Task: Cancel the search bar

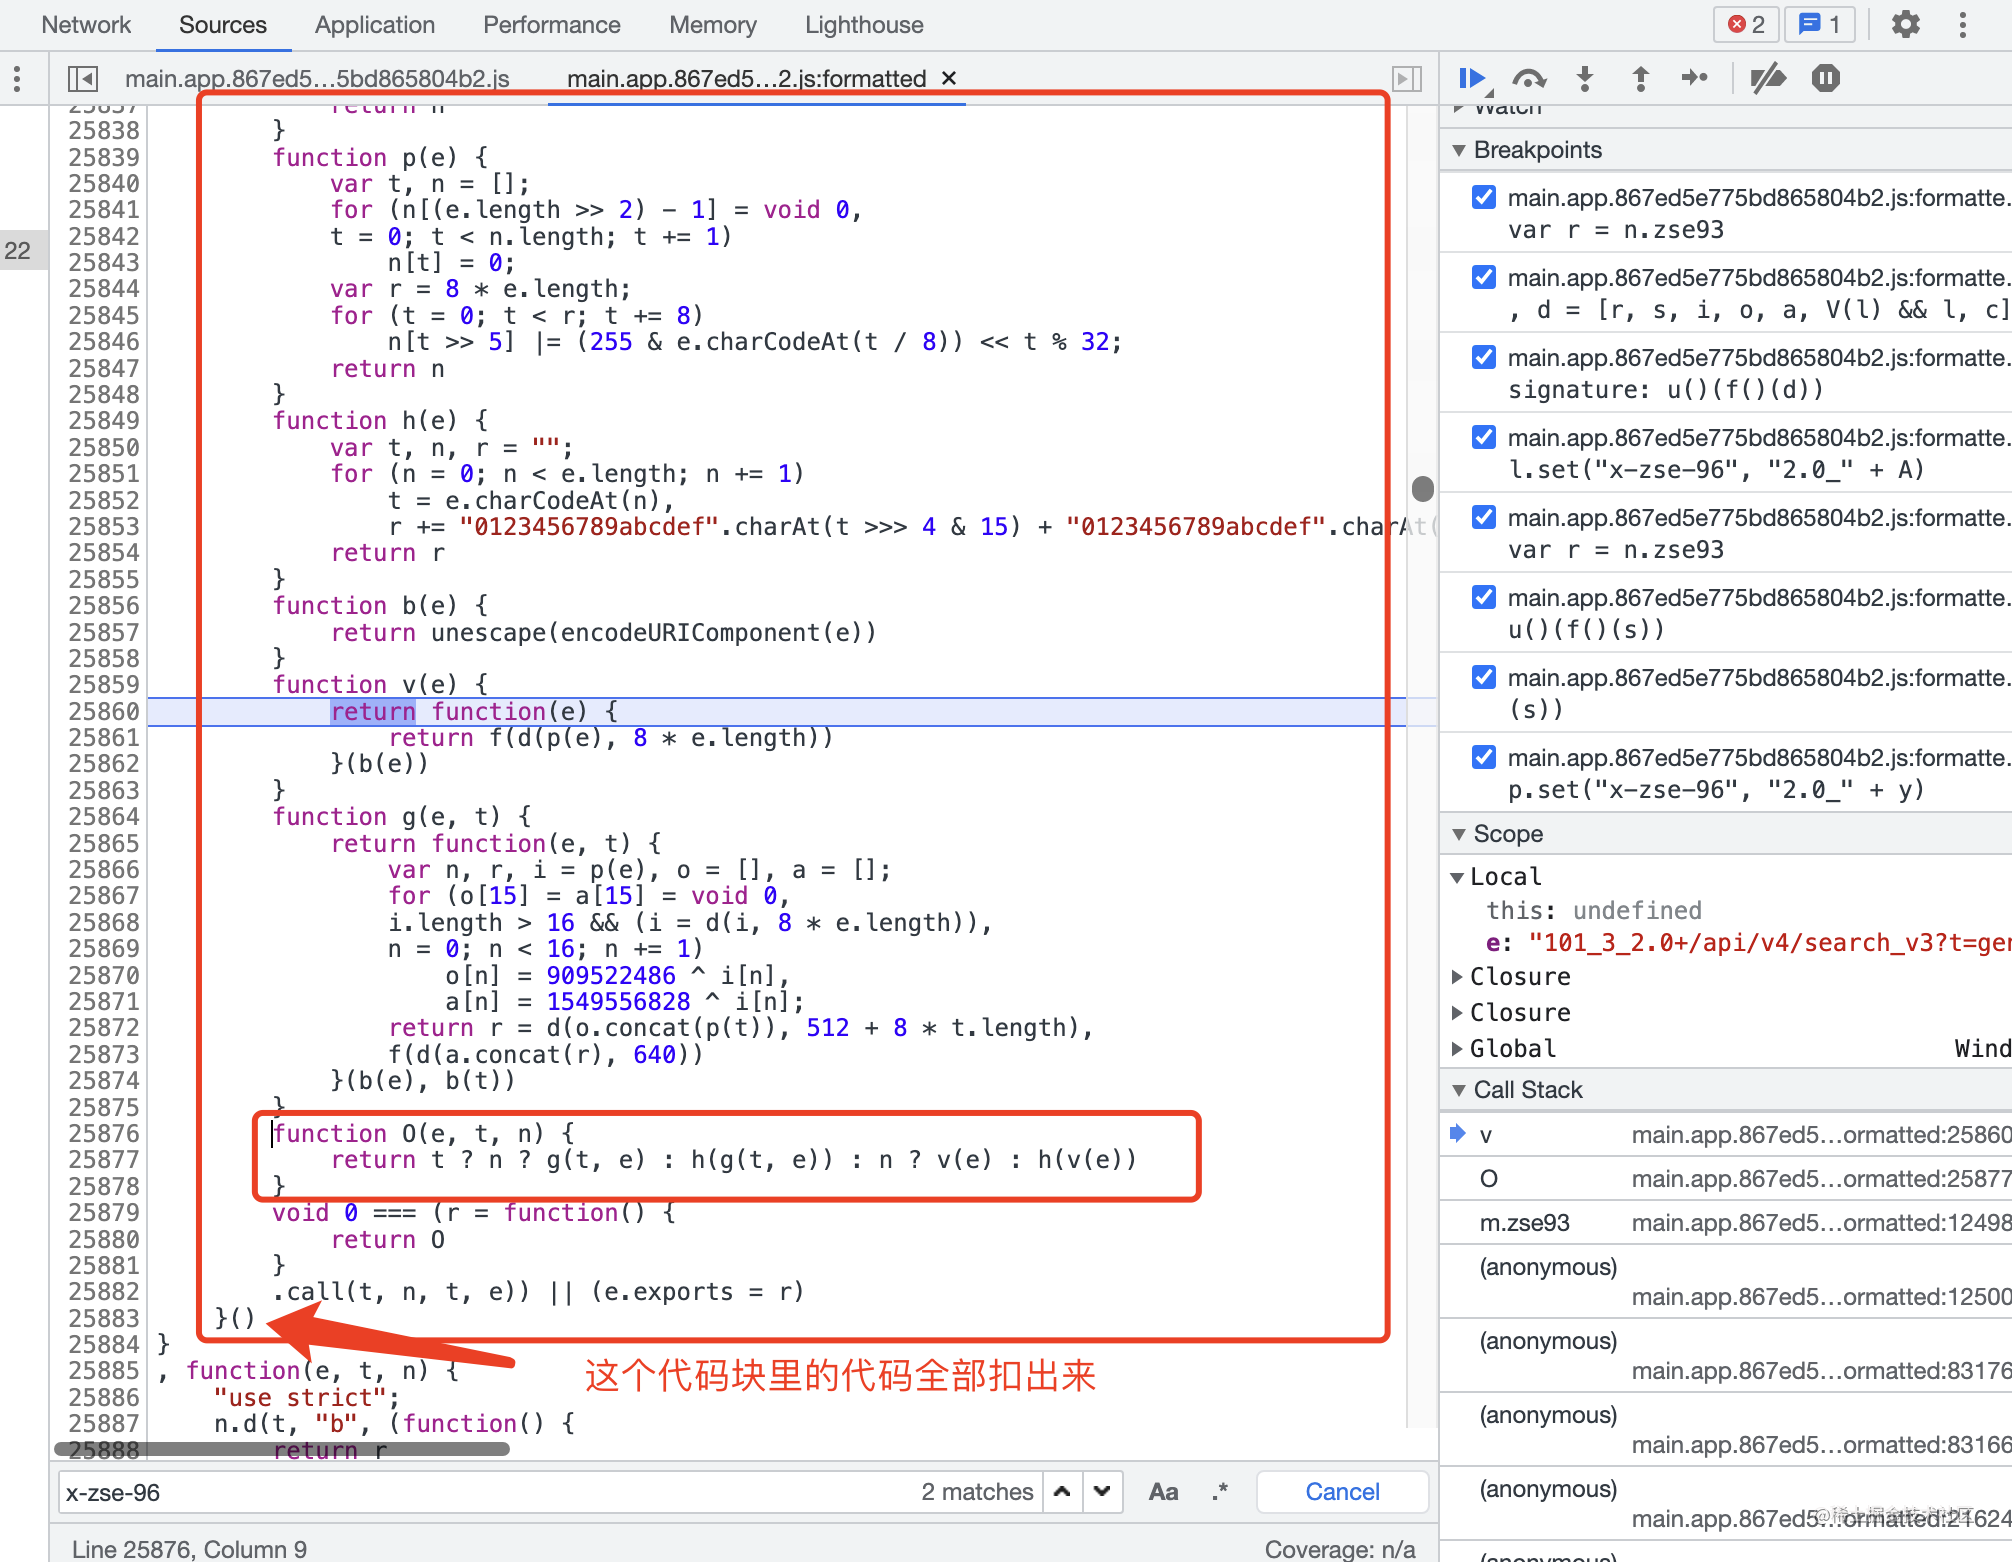Action: 1342,1491
